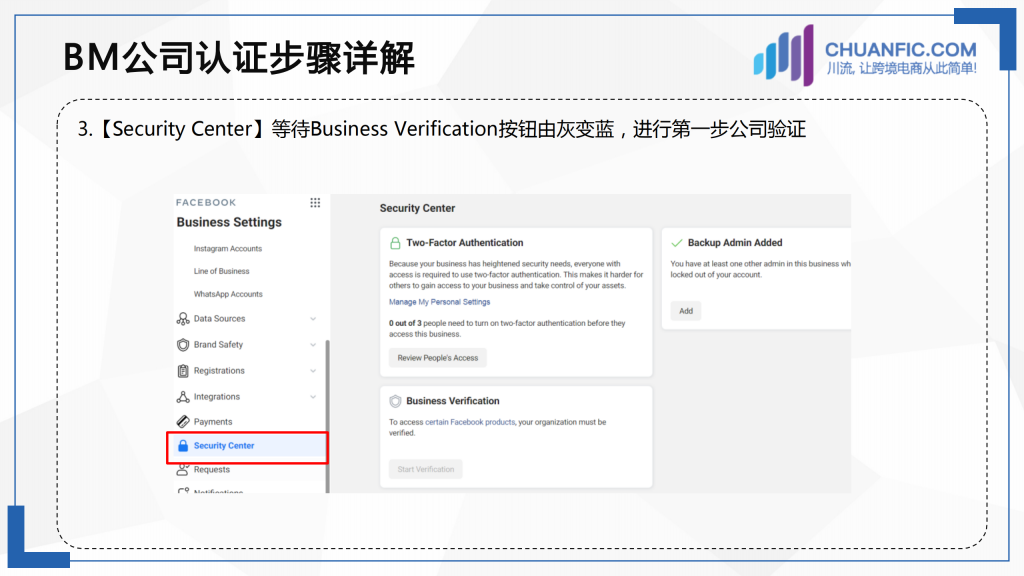The width and height of the screenshot is (1024, 576).
Task: Open the Facebook apps grid menu icon
Action: pyautogui.click(x=315, y=202)
